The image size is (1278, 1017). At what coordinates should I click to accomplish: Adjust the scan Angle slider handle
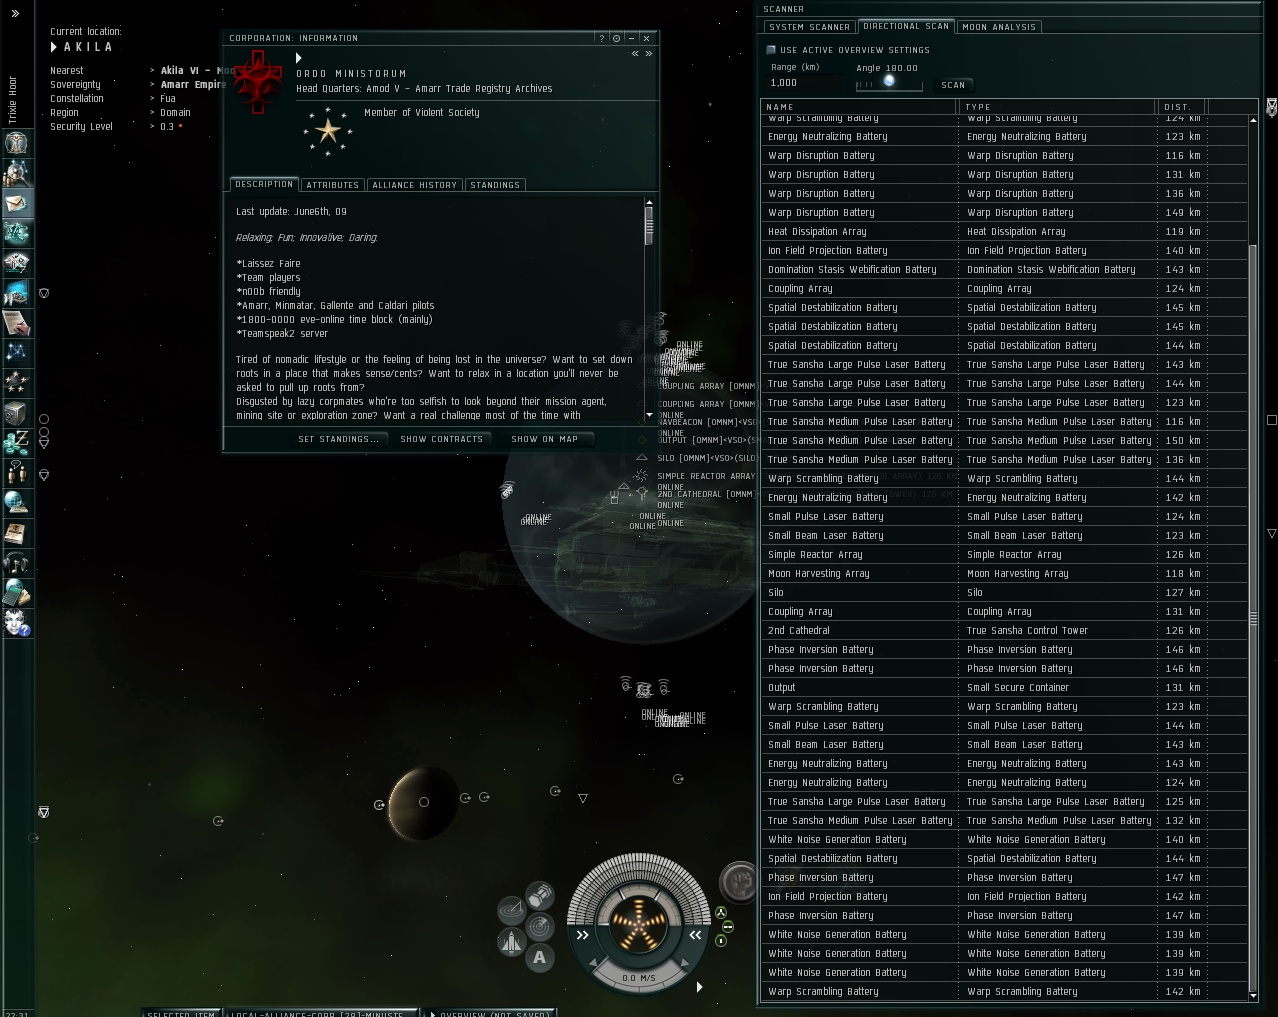[x=889, y=82]
